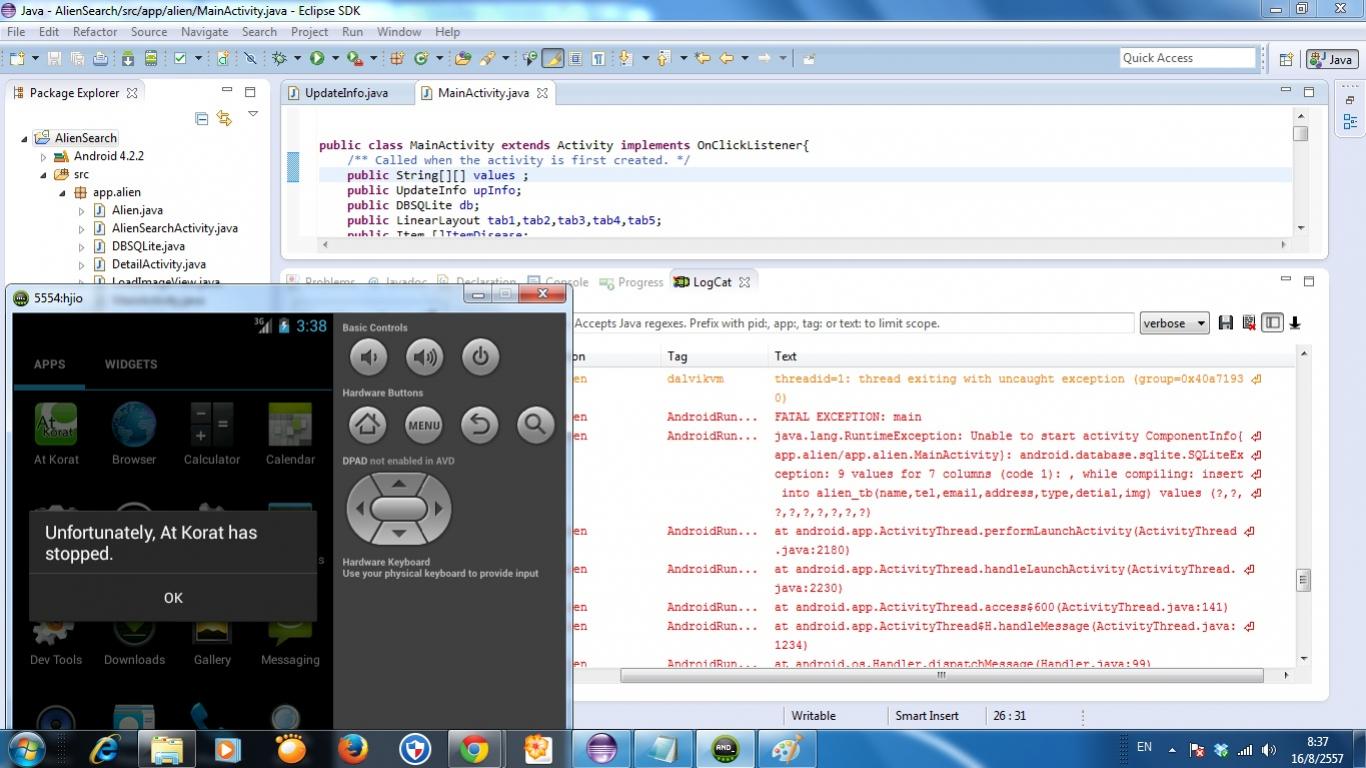Click the Debug bug icon
The width and height of the screenshot is (1366, 768).
click(x=280, y=58)
